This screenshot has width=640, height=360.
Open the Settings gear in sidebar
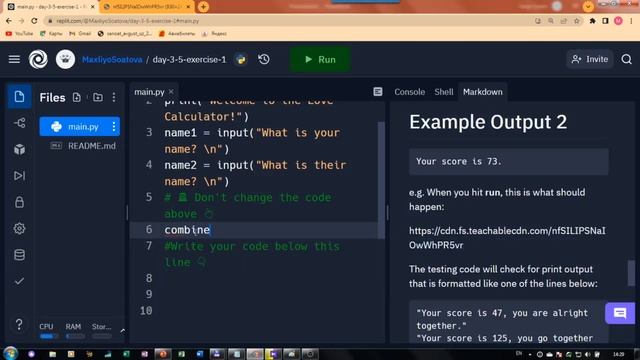[19, 229]
